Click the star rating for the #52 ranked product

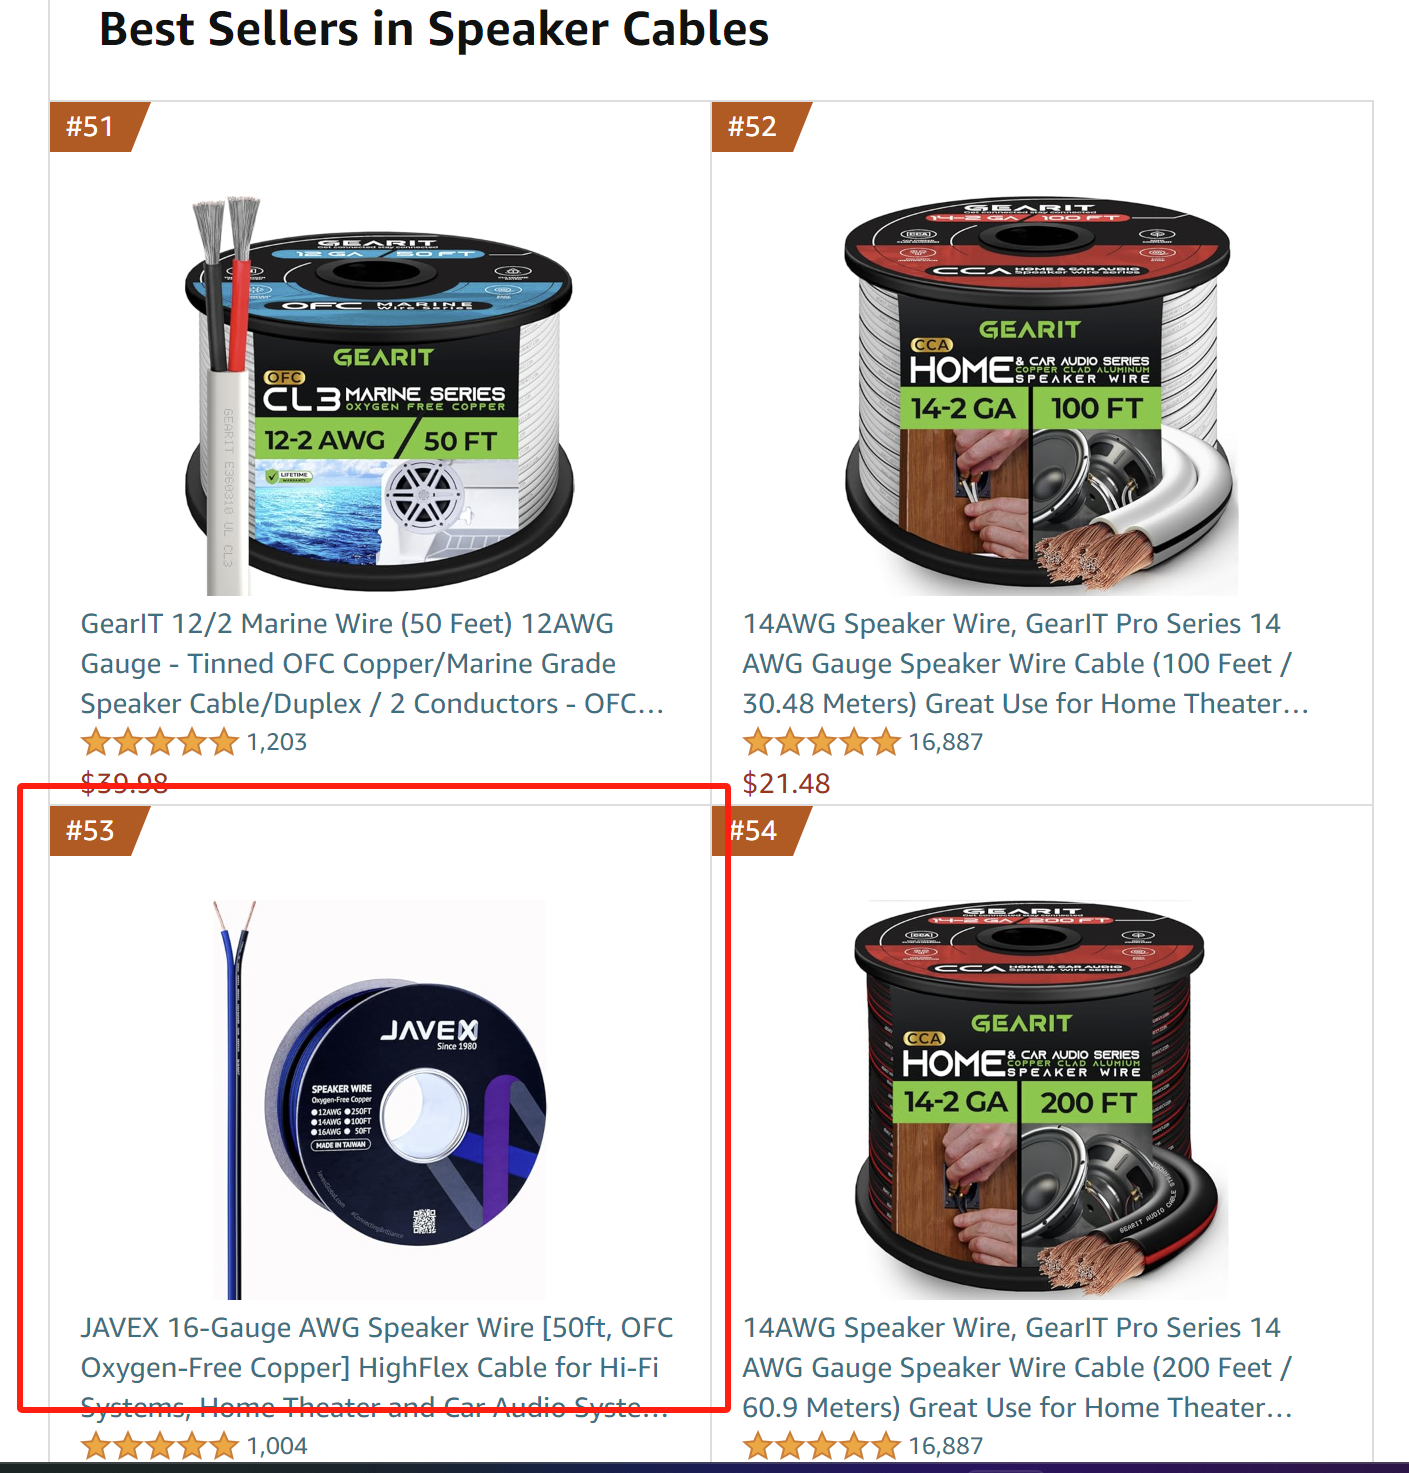tap(822, 743)
